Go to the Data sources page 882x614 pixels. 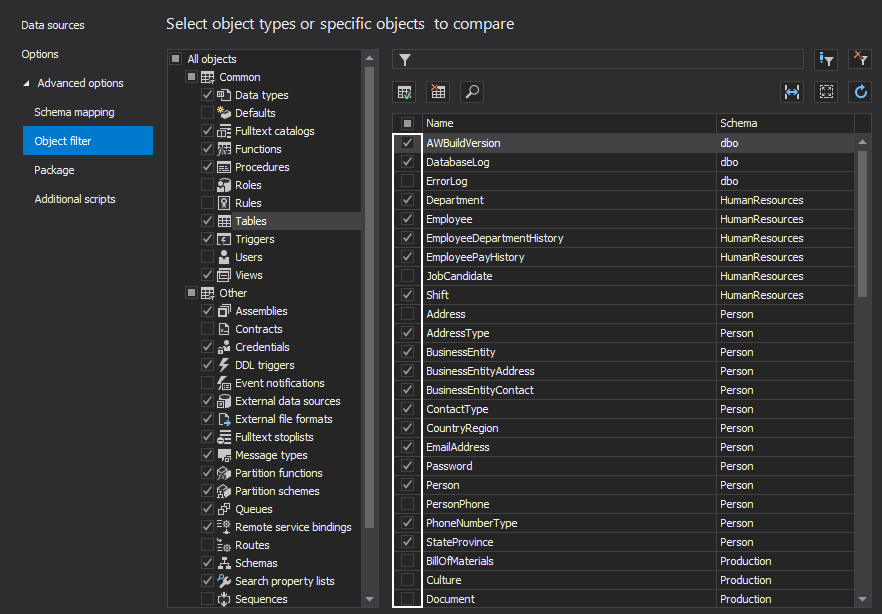[53, 25]
